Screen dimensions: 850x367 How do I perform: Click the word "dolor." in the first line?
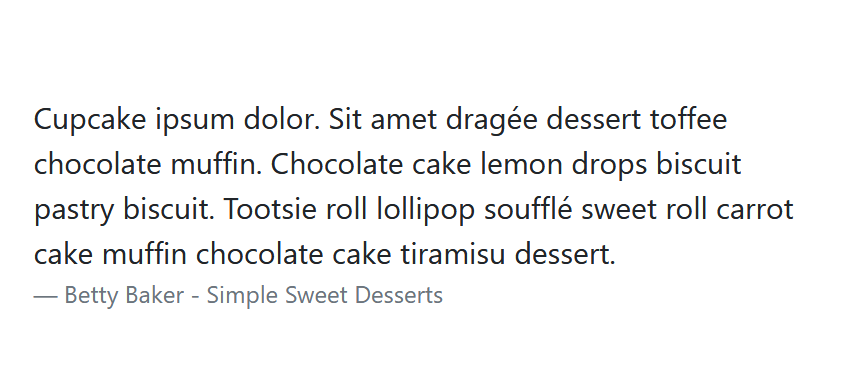tap(281, 119)
